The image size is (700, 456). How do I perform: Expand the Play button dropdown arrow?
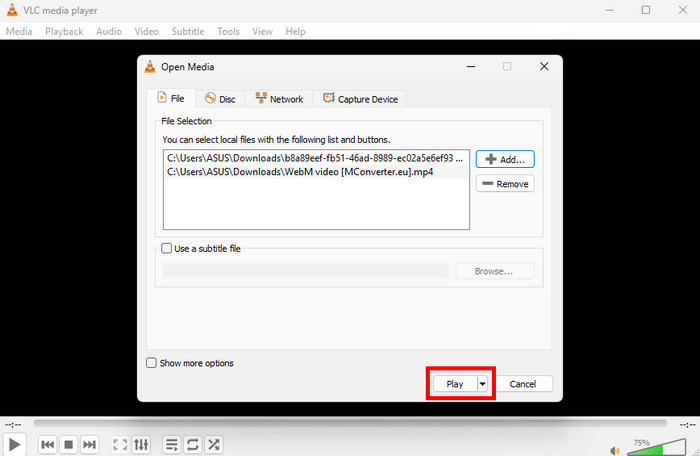point(482,384)
